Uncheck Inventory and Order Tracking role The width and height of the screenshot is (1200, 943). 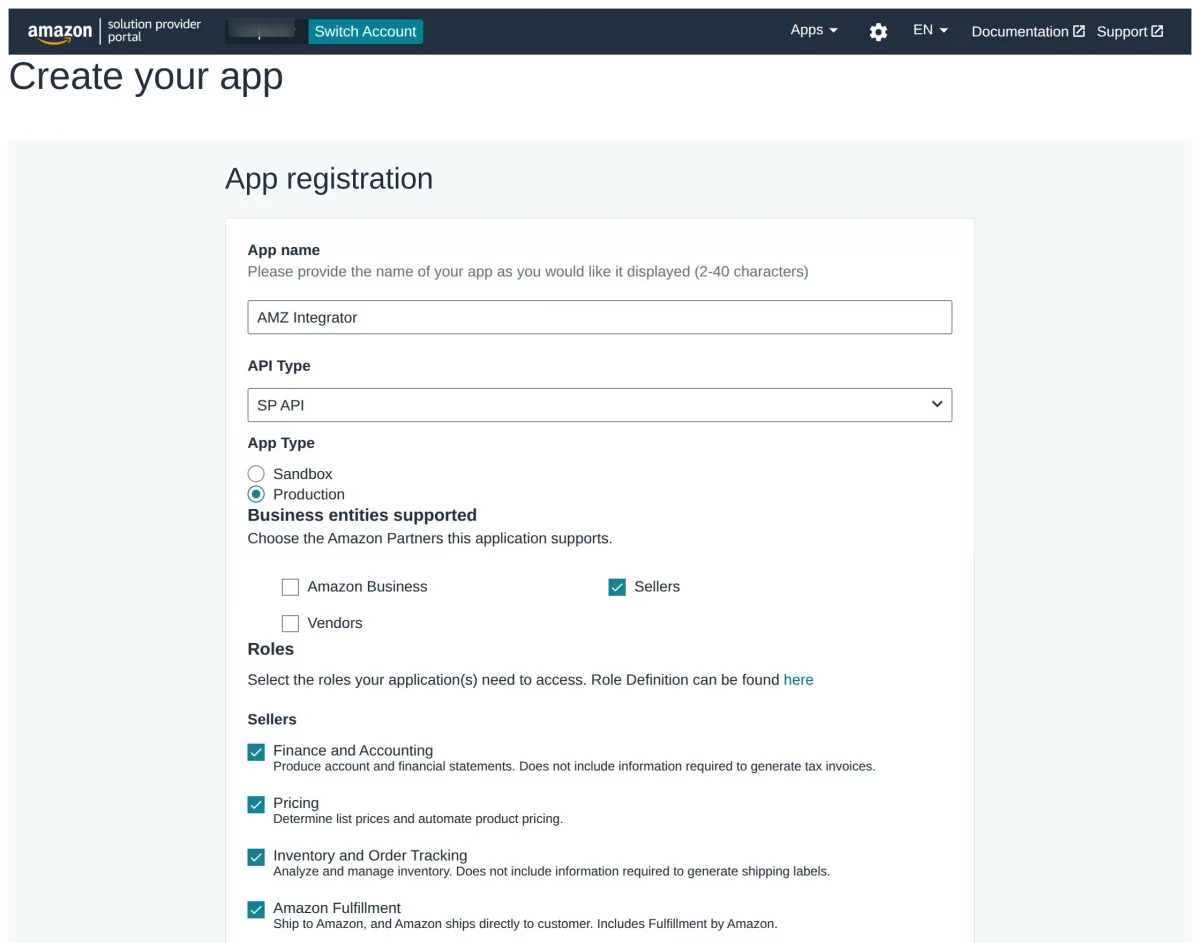point(256,857)
